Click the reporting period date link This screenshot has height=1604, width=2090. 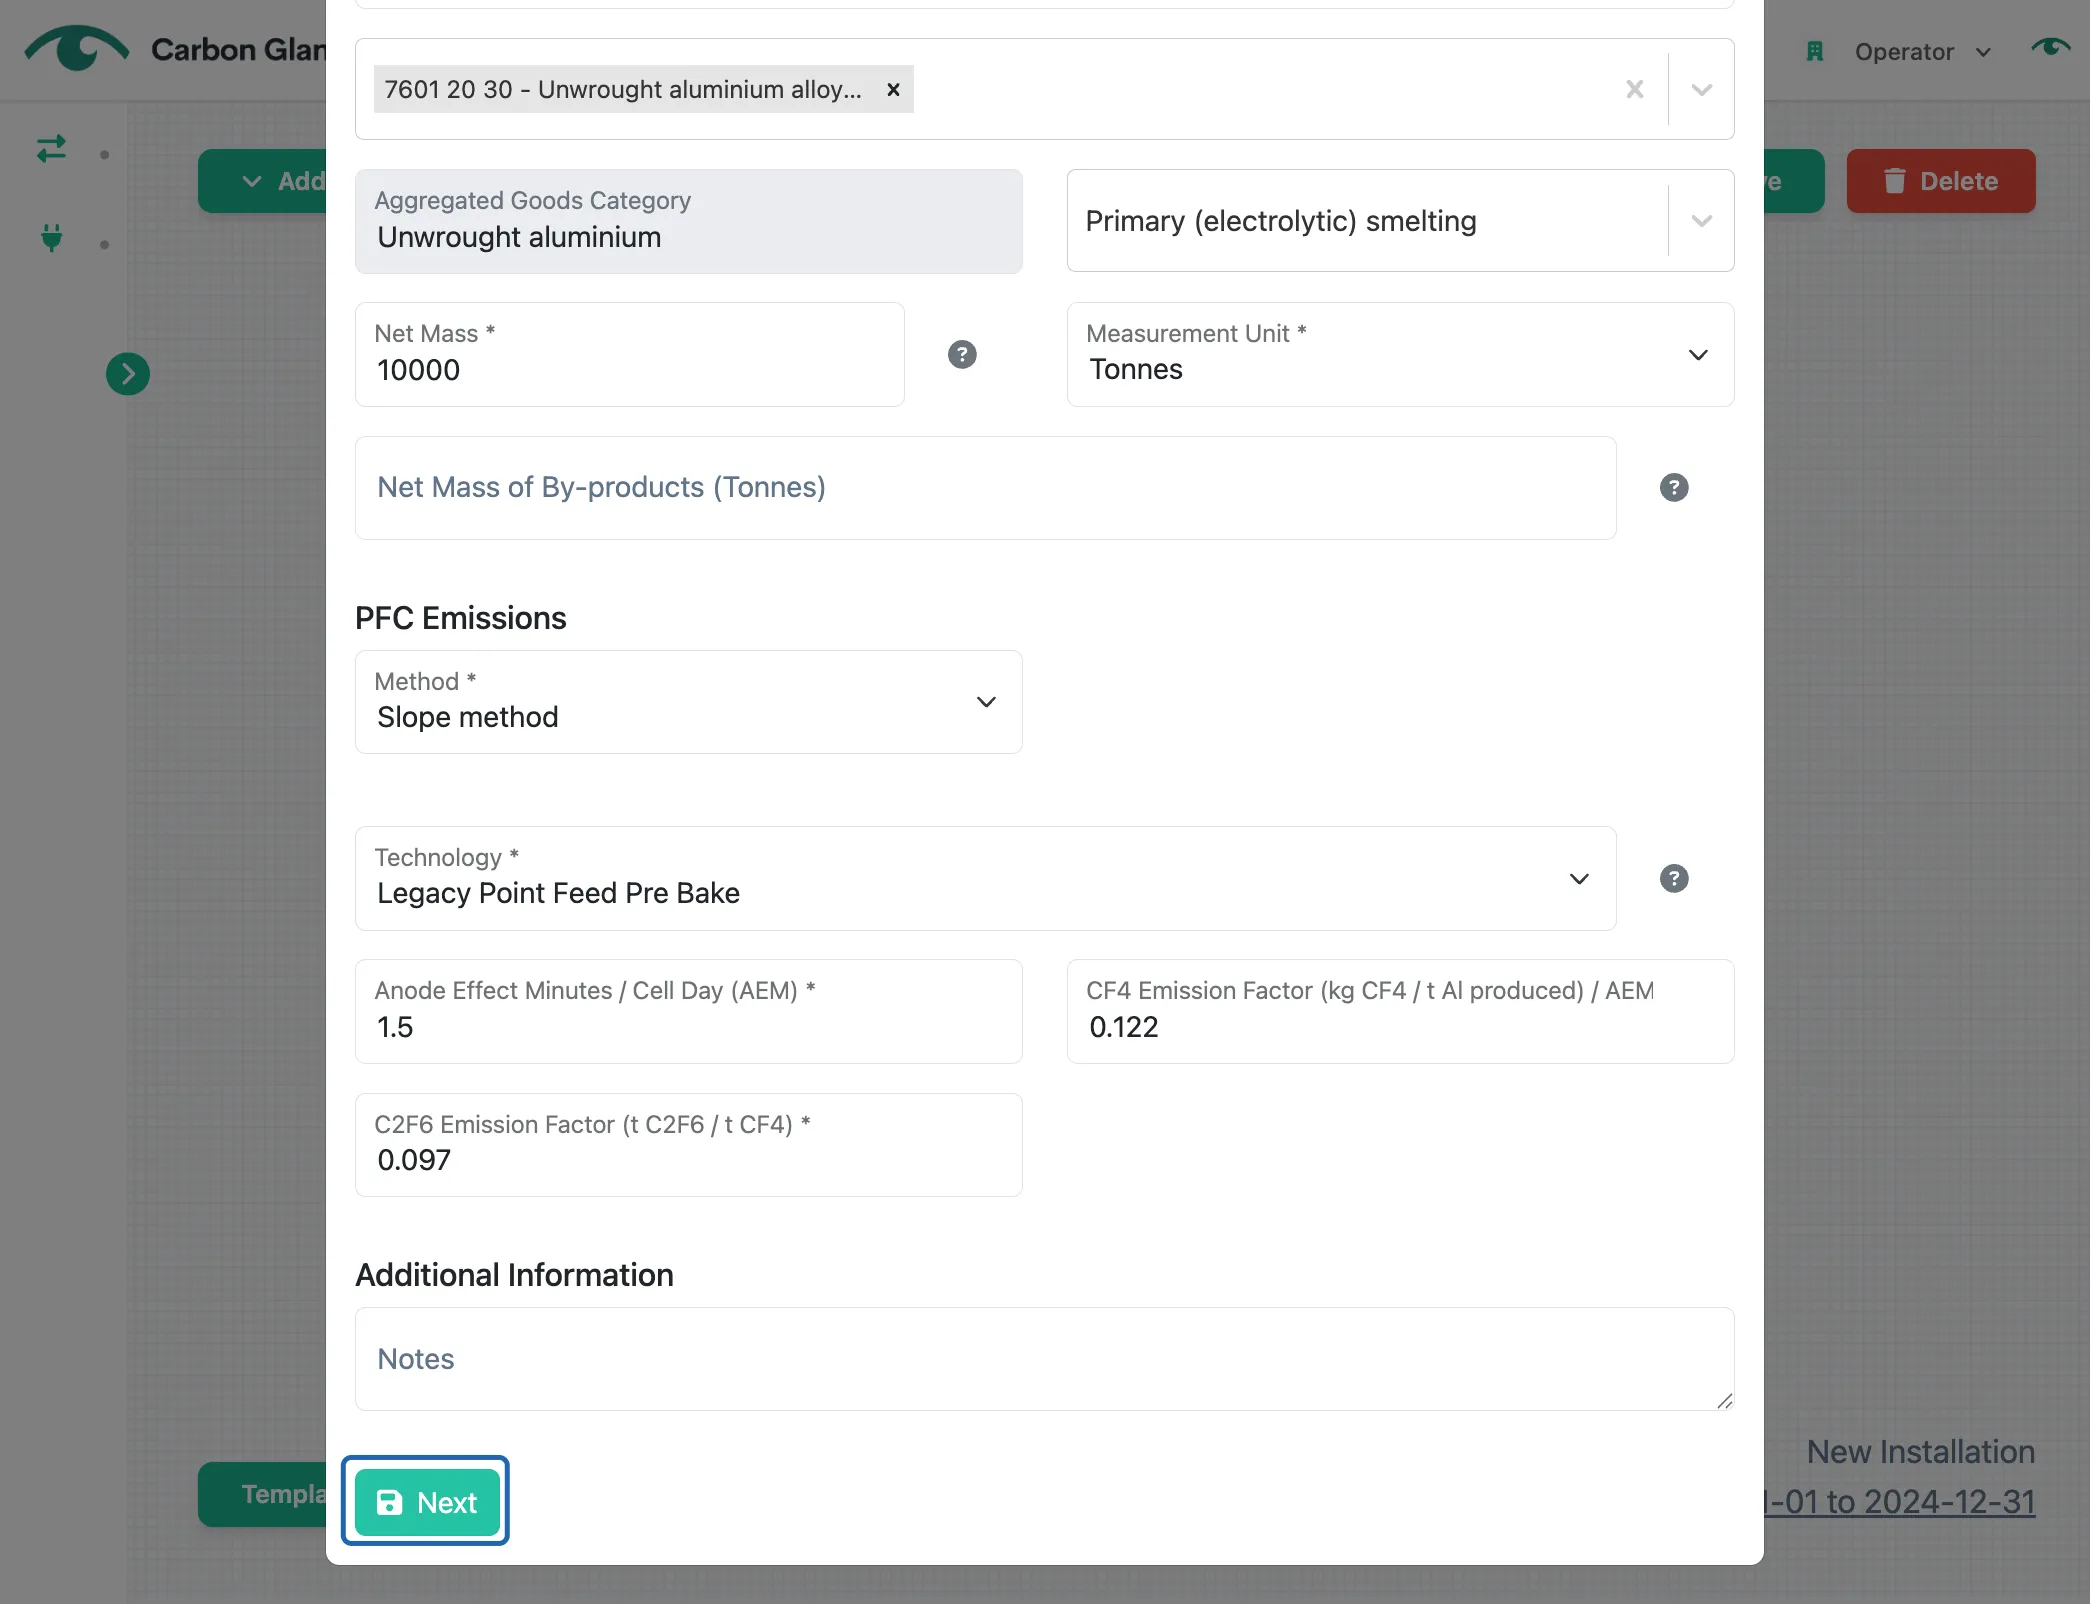[x=1900, y=1502]
